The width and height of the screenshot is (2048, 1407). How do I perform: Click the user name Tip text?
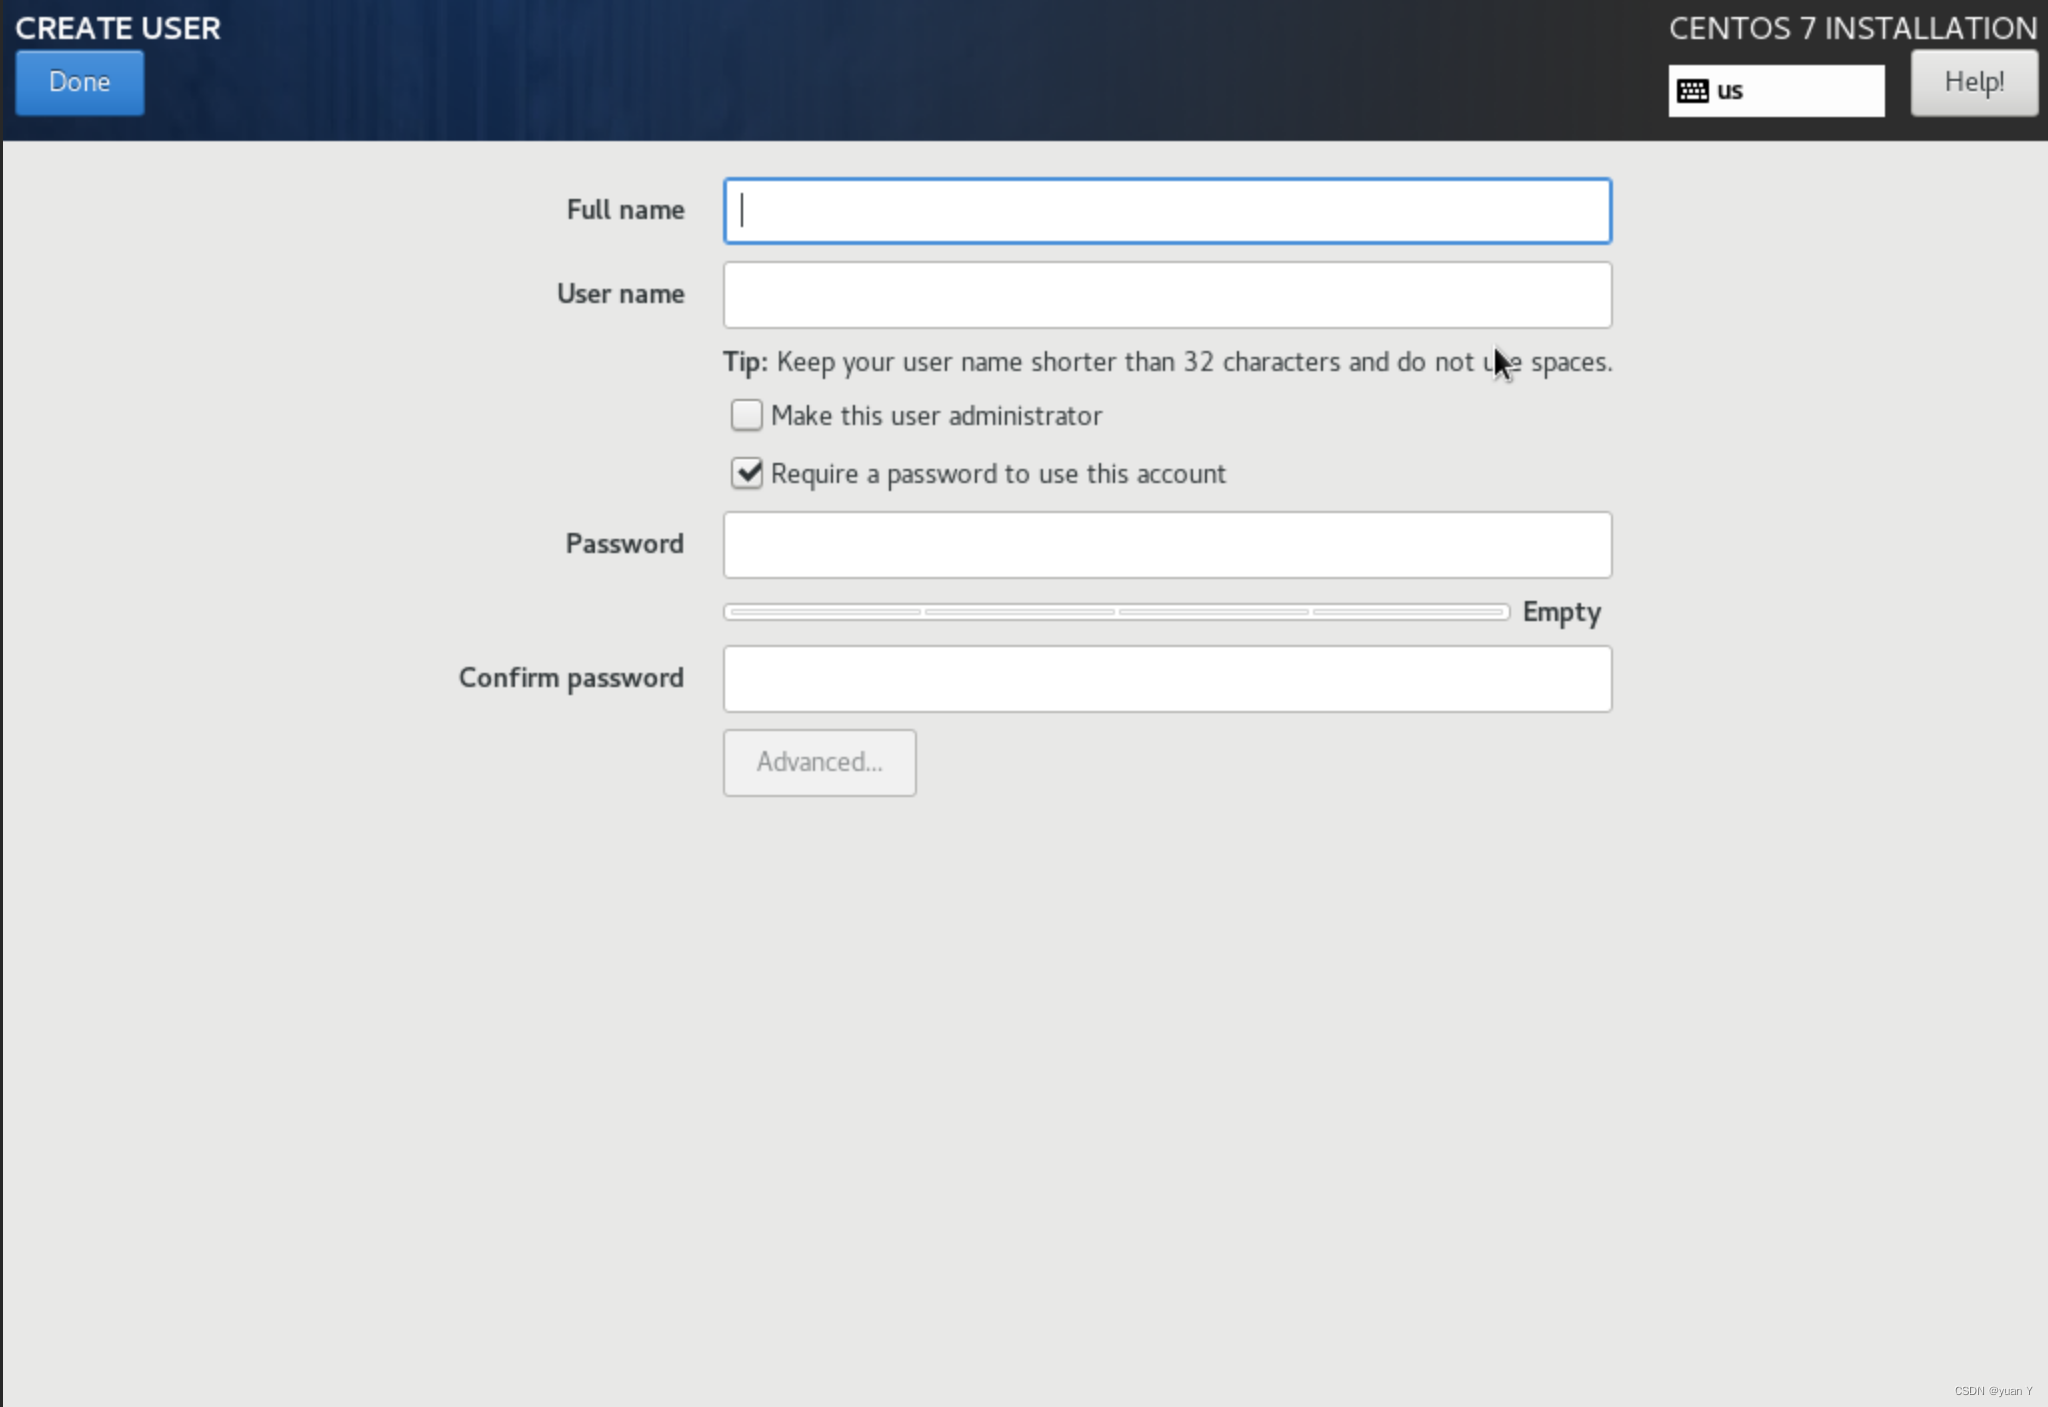coord(1167,362)
